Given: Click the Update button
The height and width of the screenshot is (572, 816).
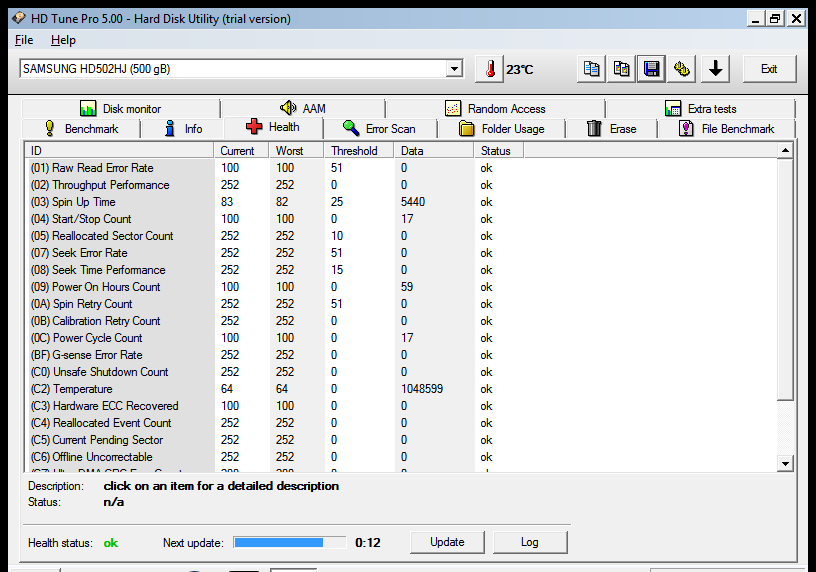Looking at the screenshot, I should click(x=447, y=542).
